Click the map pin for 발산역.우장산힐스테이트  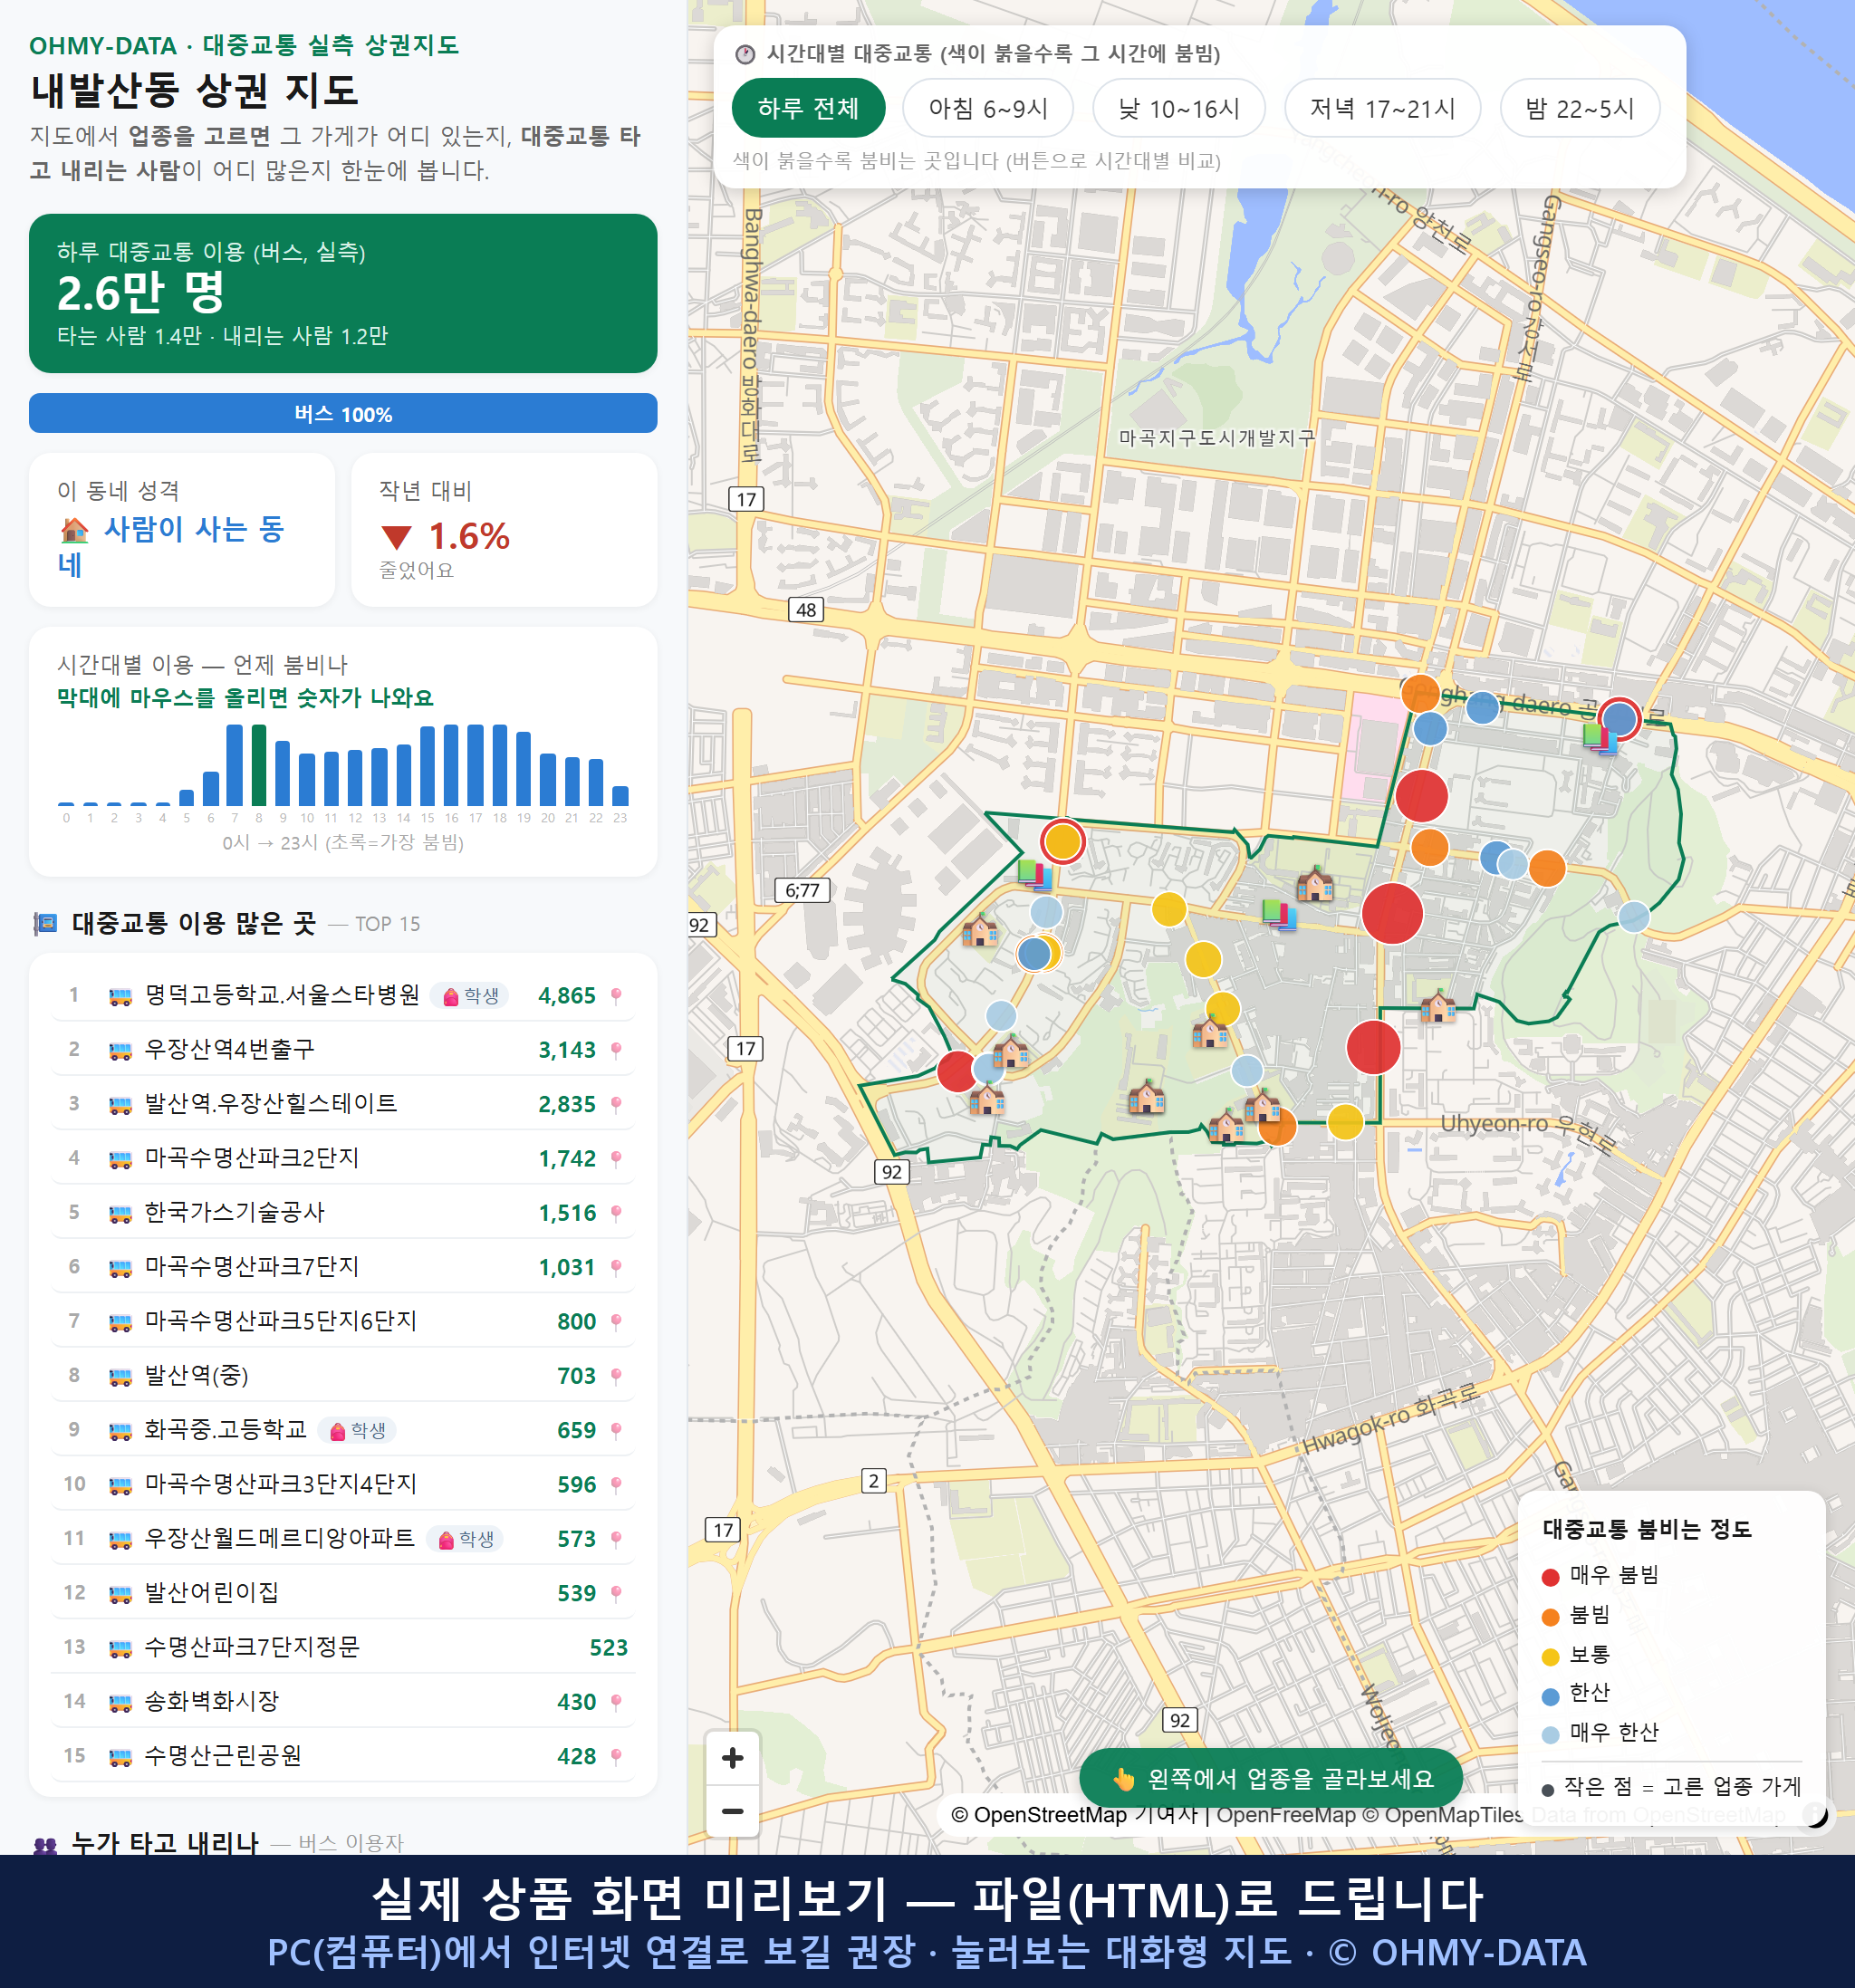616,1104
